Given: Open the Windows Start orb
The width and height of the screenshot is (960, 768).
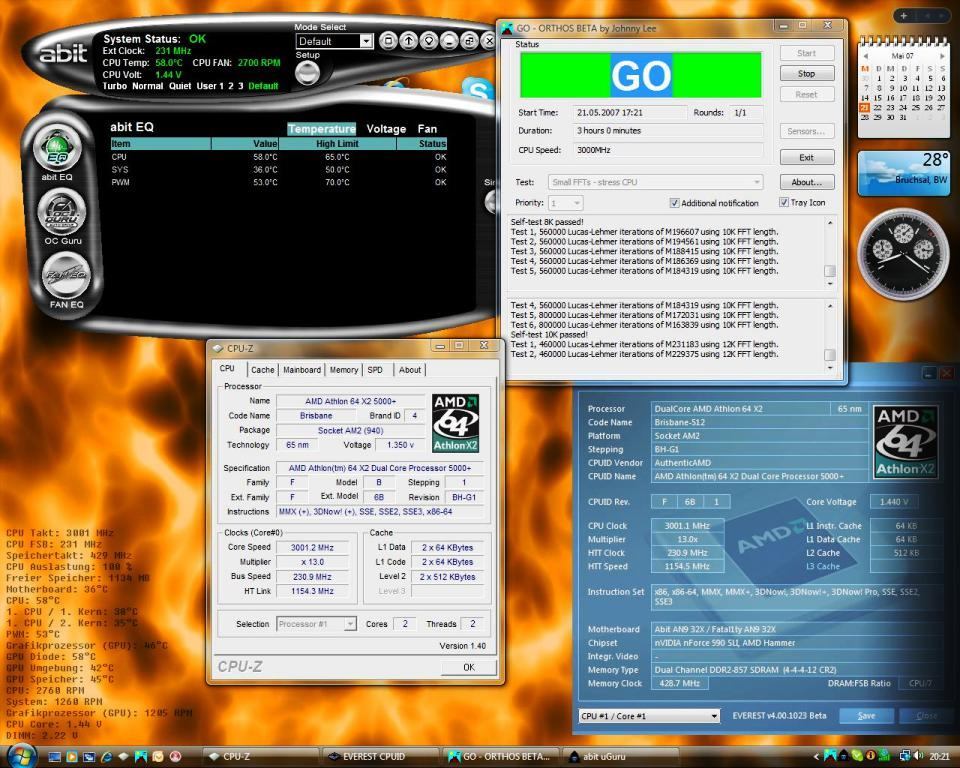Looking at the screenshot, I should (x=21, y=755).
